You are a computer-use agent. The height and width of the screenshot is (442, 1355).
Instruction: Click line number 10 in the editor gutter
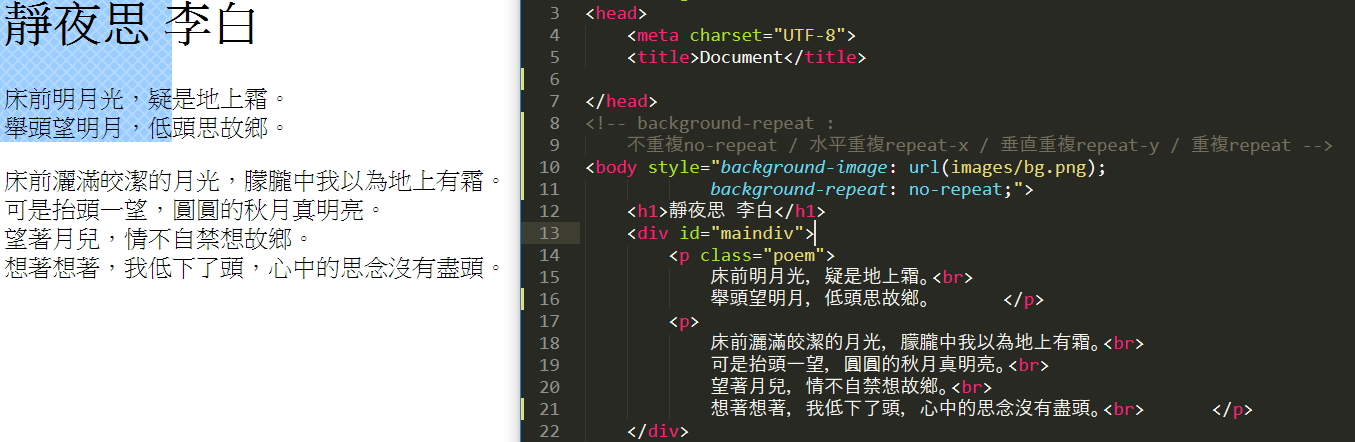pyautogui.click(x=549, y=167)
